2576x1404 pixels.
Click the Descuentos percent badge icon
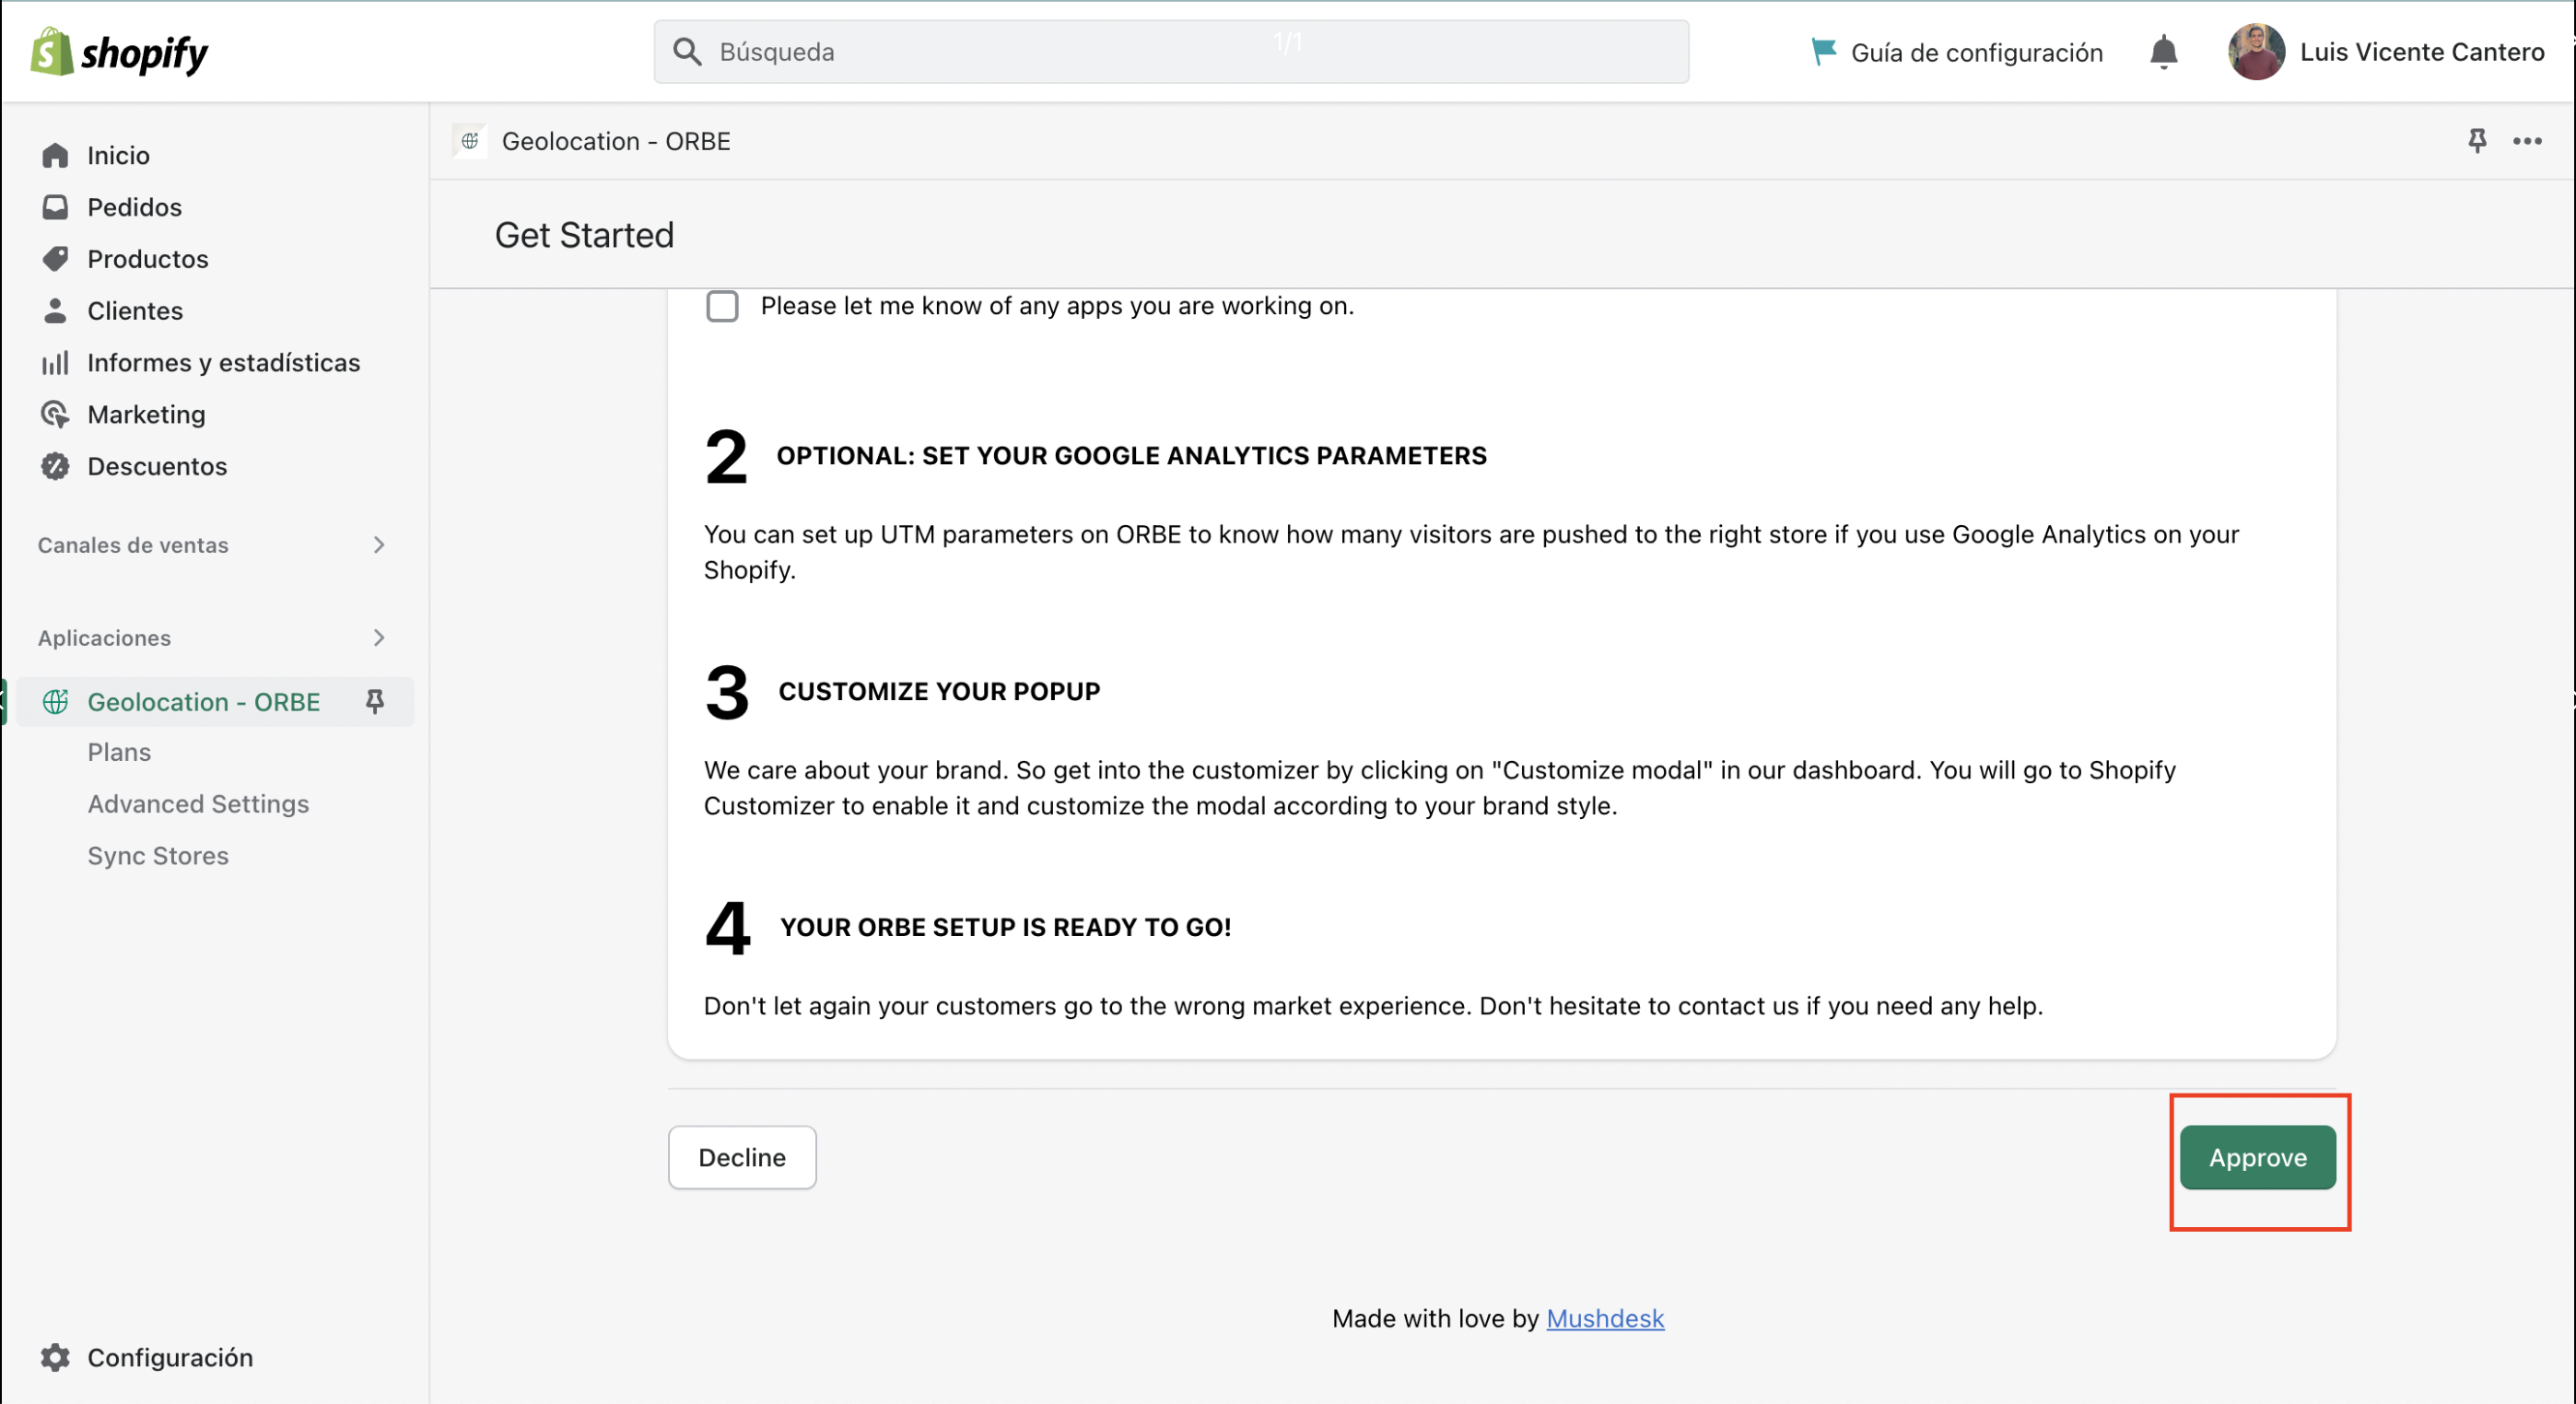click(55, 466)
